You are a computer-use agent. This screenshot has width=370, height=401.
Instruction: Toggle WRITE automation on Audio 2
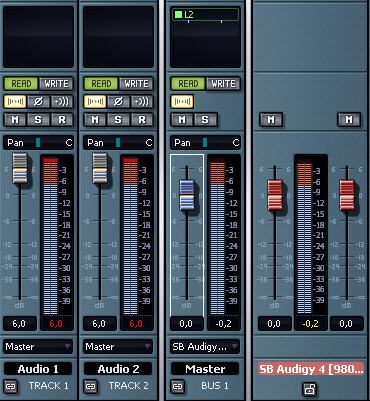[x=136, y=84]
